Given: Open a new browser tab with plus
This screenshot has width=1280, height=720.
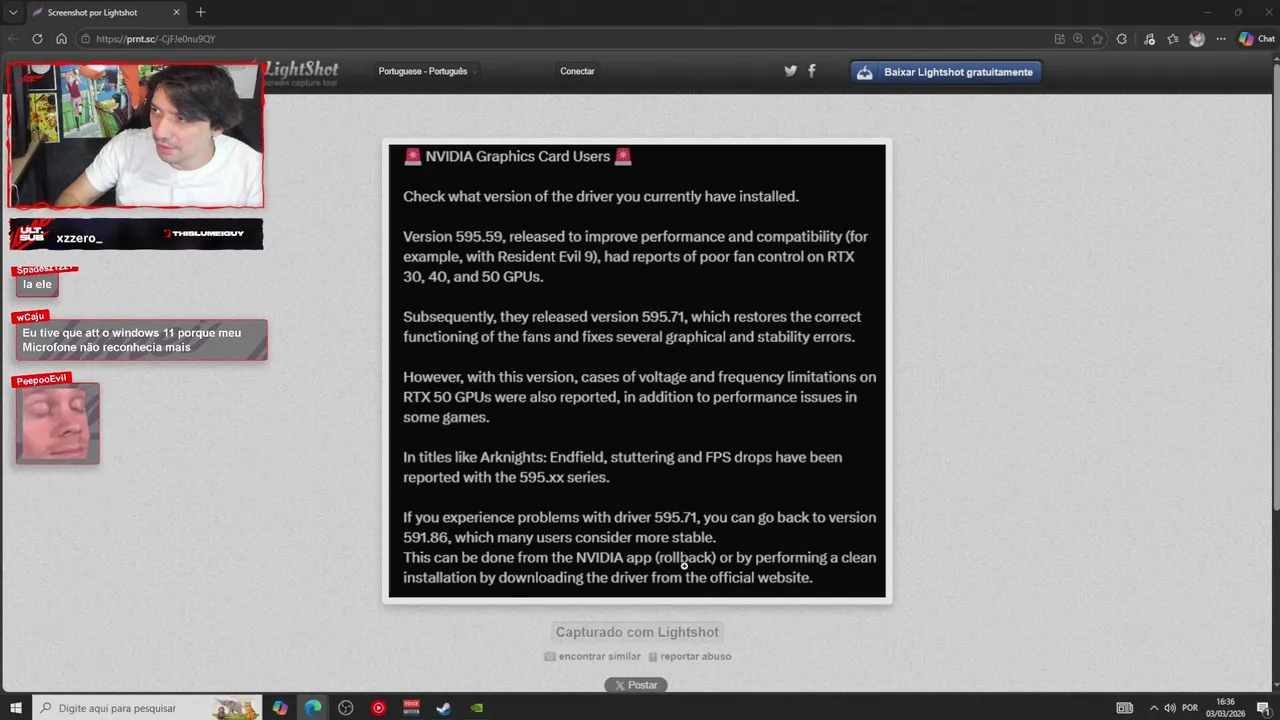Looking at the screenshot, I should point(200,12).
